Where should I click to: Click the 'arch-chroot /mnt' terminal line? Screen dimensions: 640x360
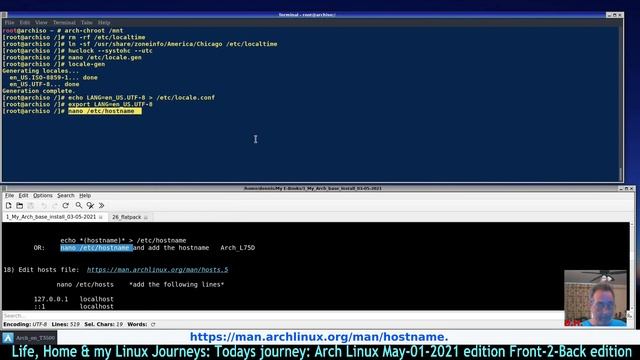(93, 31)
